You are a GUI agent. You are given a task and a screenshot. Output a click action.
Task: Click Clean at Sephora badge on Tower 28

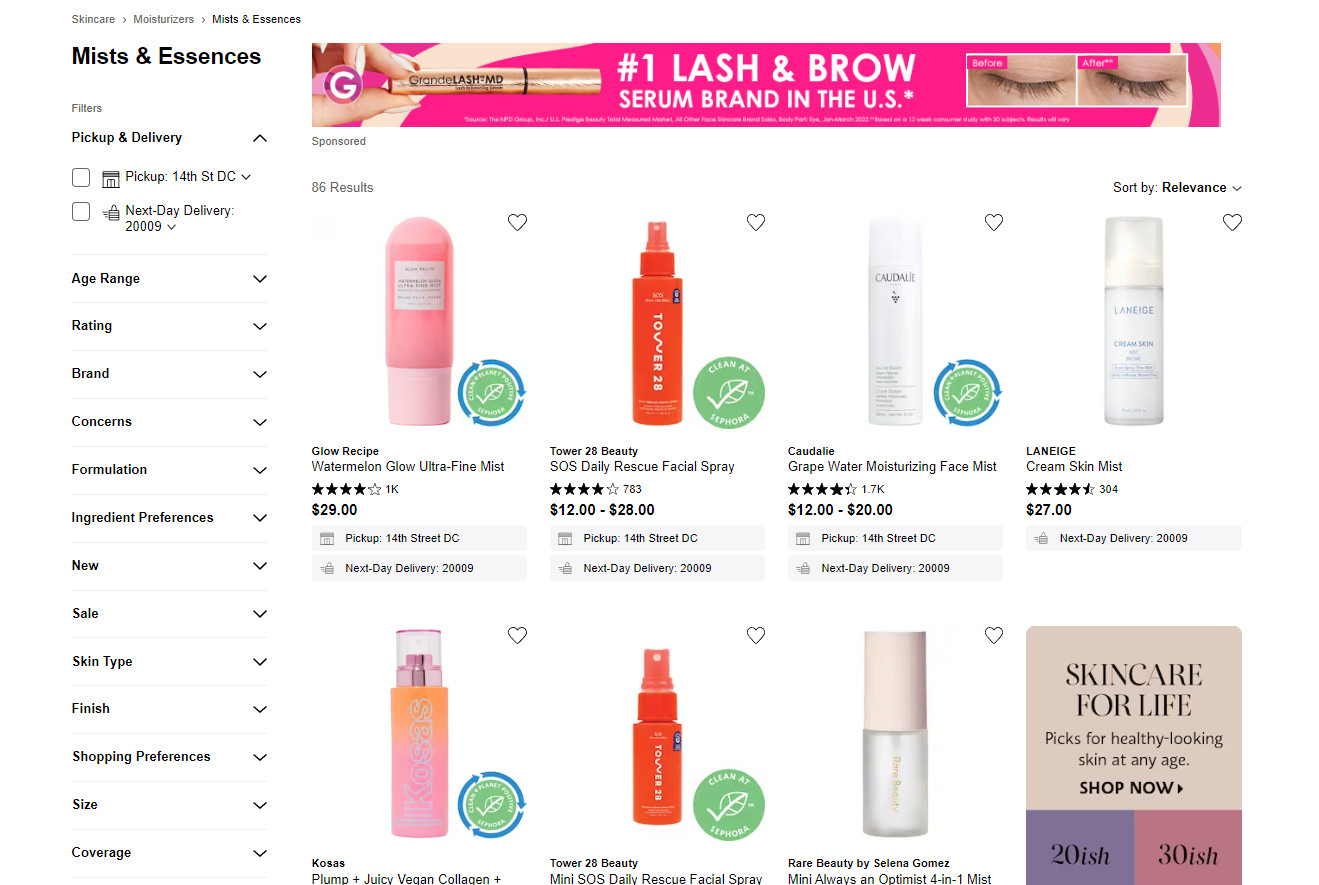(x=729, y=391)
